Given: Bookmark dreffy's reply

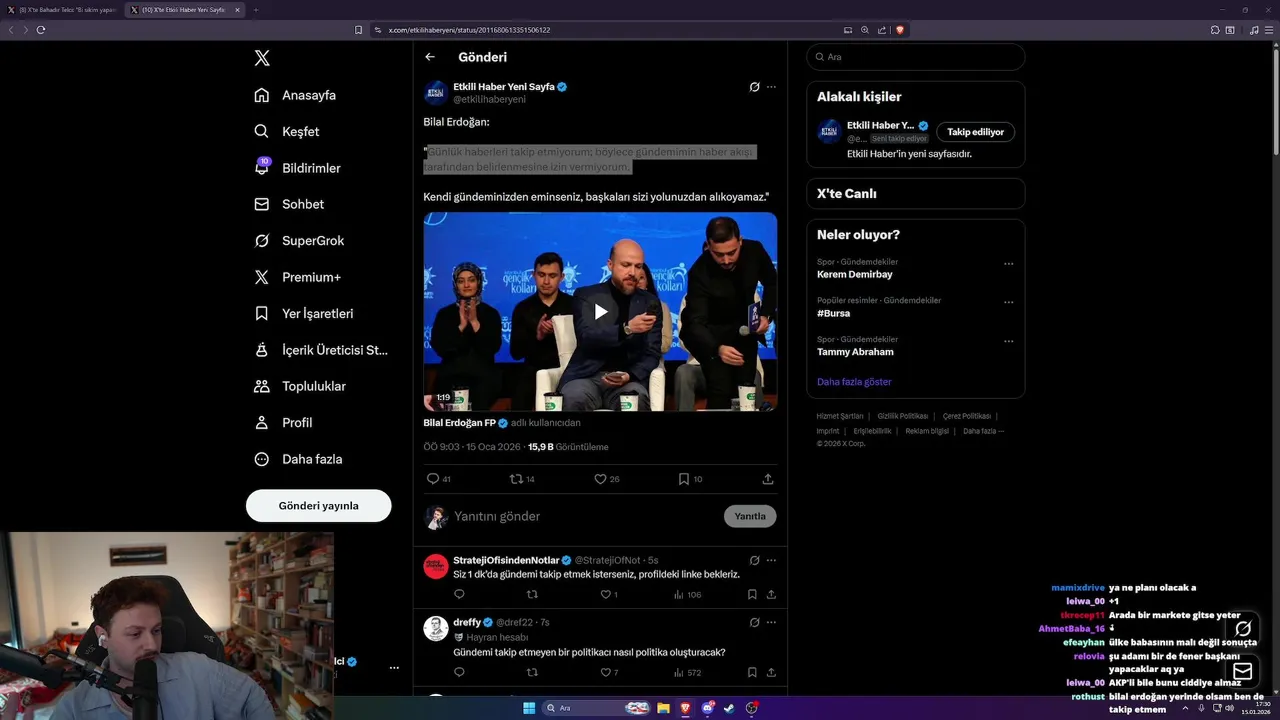Looking at the screenshot, I should pyautogui.click(x=752, y=672).
